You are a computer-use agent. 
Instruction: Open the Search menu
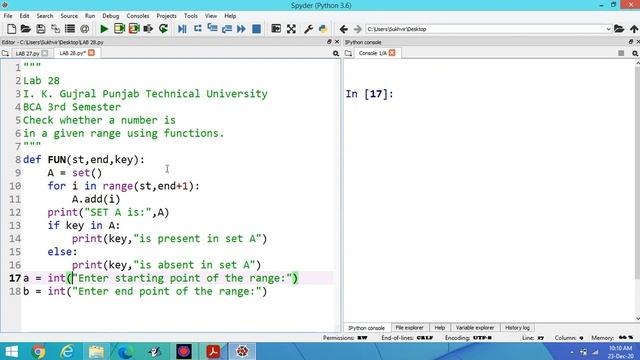pyautogui.click(x=45, y=16)
